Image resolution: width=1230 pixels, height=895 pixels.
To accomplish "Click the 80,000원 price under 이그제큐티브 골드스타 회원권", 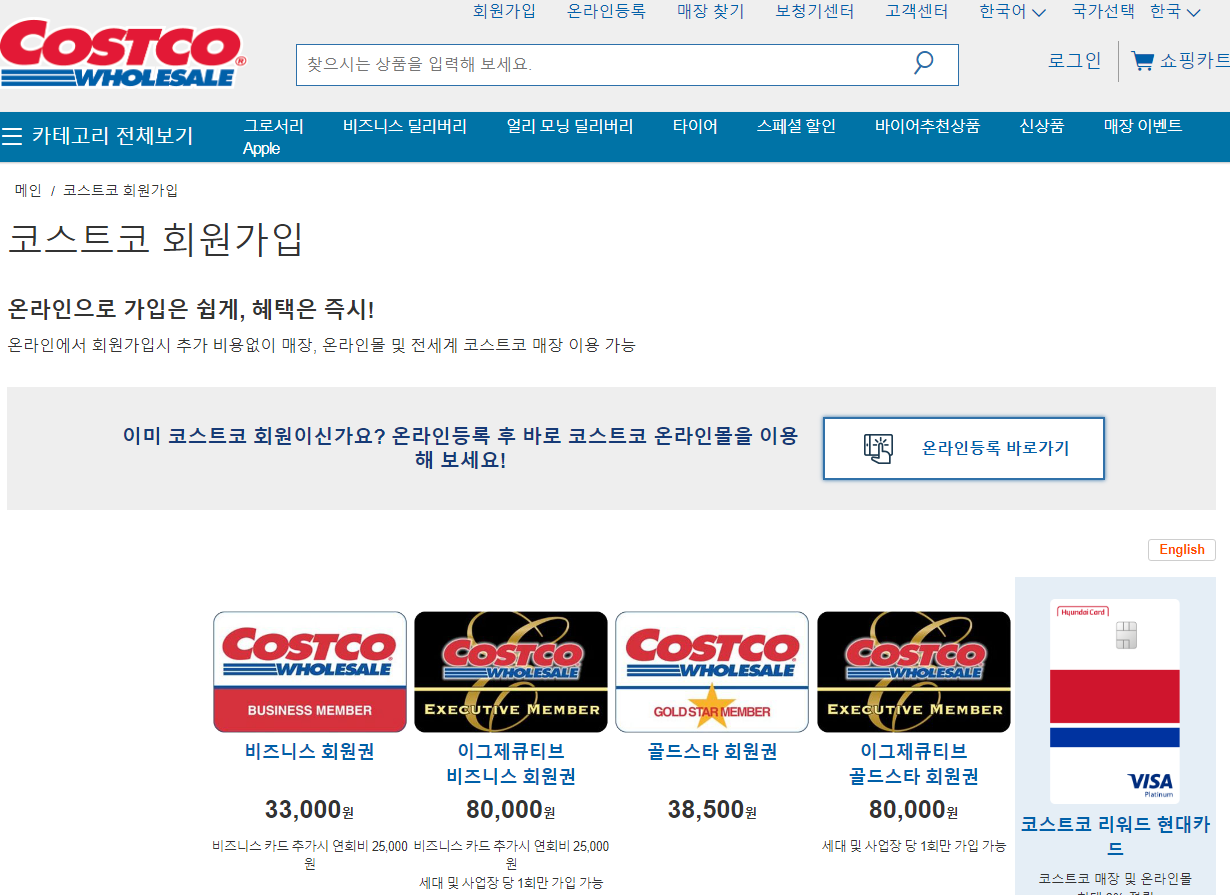I will click(x=914, y=810).
